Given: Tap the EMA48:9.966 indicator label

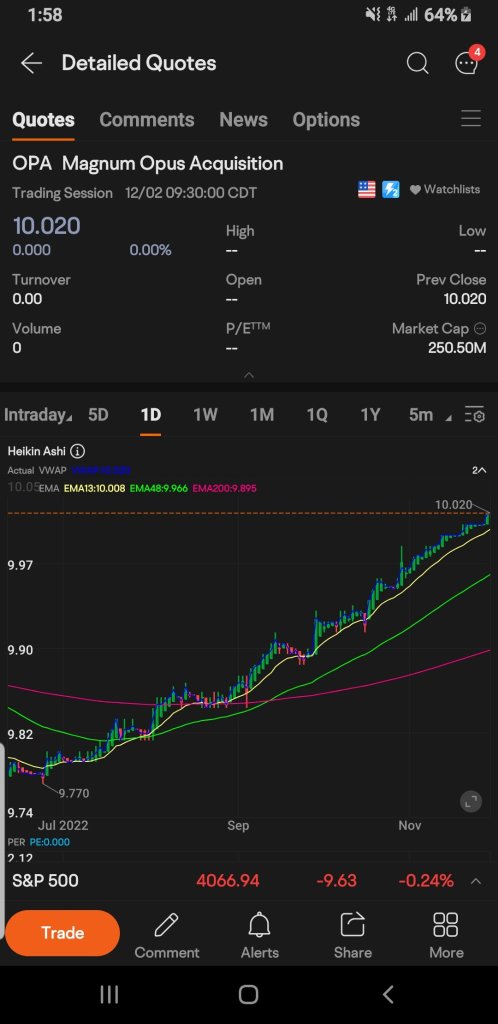Looking at the screenshot, I should coord(159,488).
